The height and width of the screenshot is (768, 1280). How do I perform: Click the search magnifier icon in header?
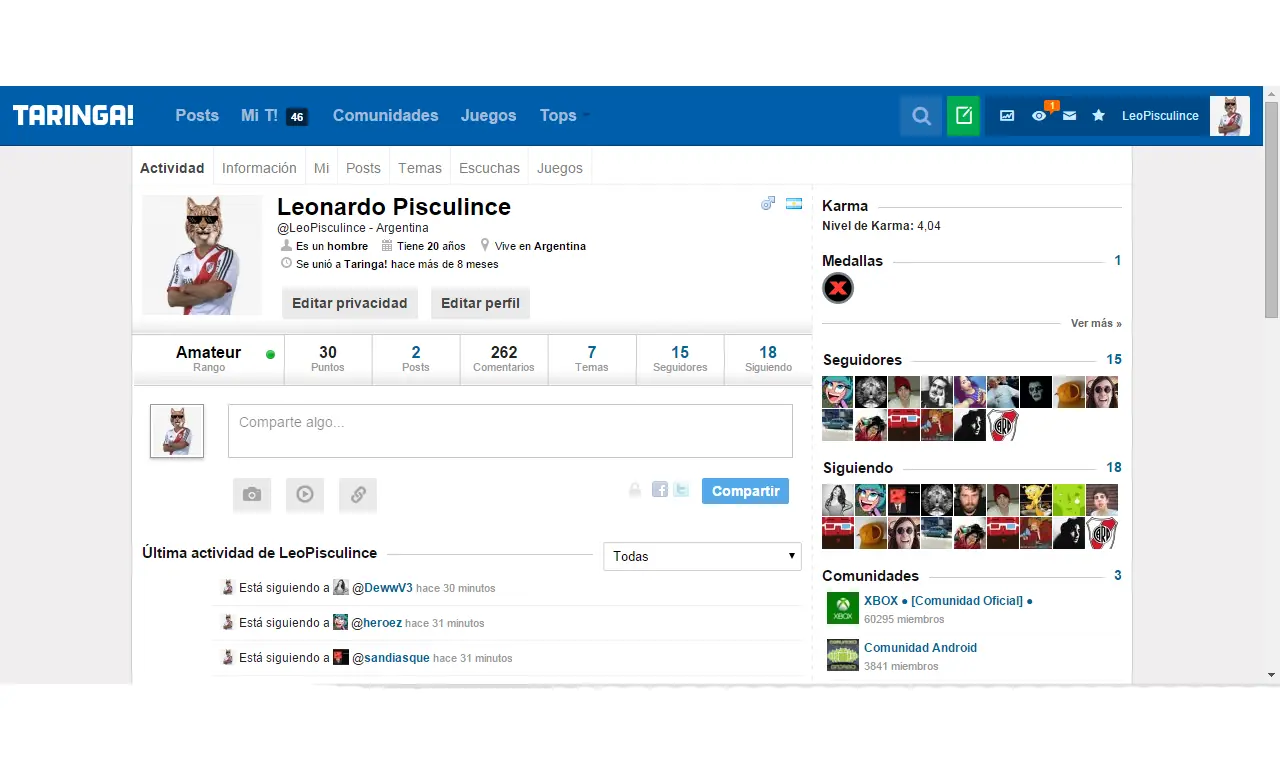coord(921,116)
